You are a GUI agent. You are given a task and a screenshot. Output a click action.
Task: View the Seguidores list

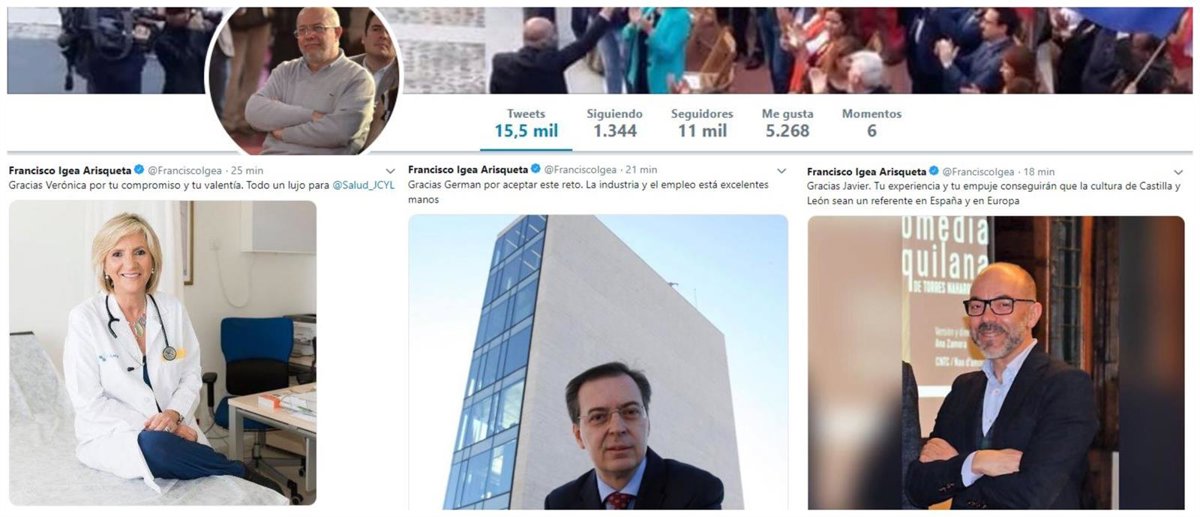pyautogui.click(x=702, y=123)
